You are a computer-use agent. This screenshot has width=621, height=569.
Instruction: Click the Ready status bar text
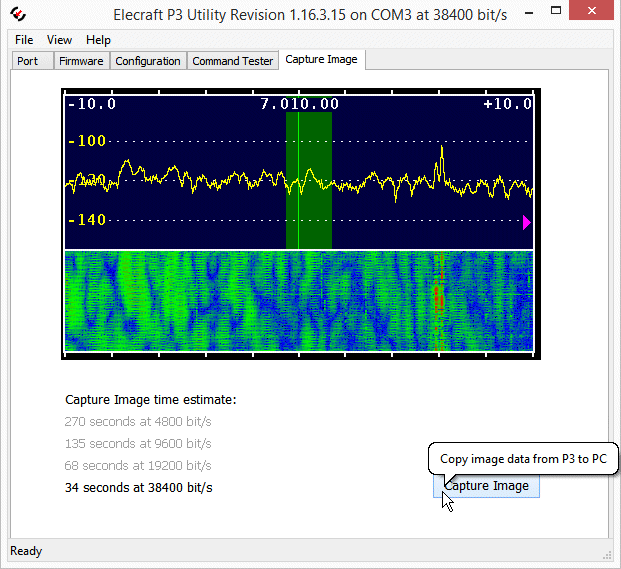click(26, 551)
